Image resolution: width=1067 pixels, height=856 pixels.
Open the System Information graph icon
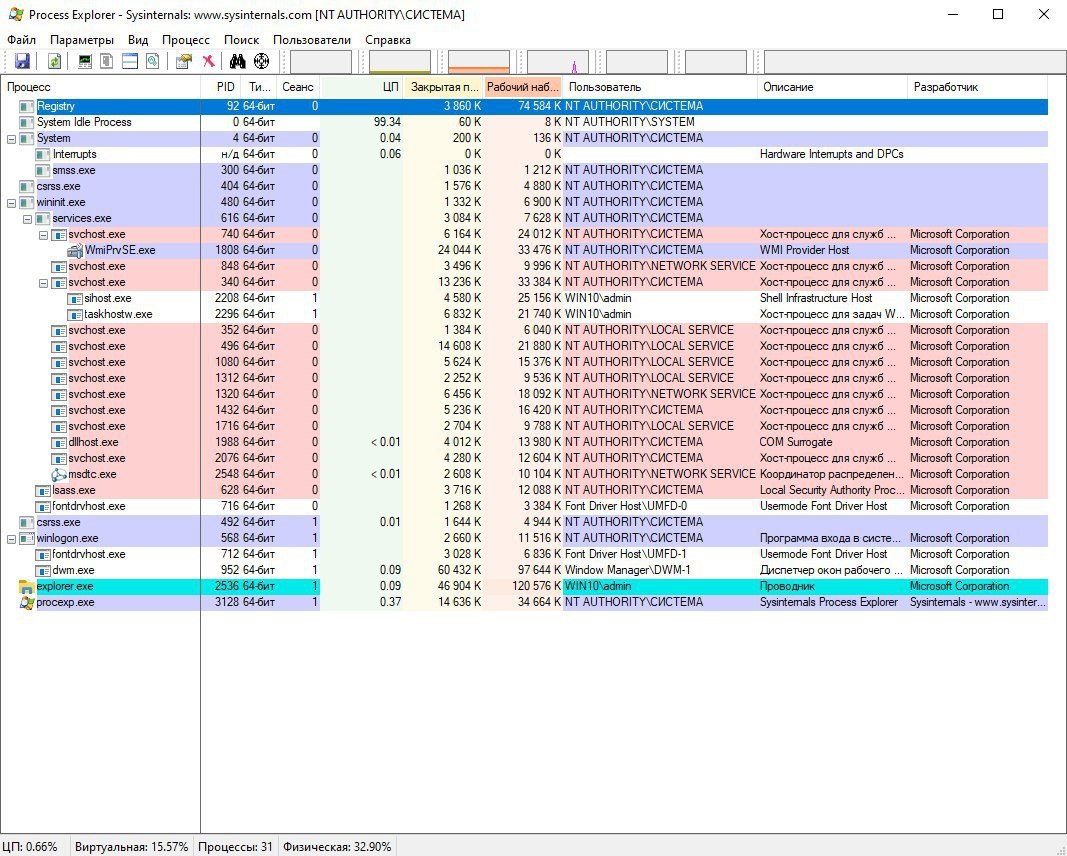point(85,61)
